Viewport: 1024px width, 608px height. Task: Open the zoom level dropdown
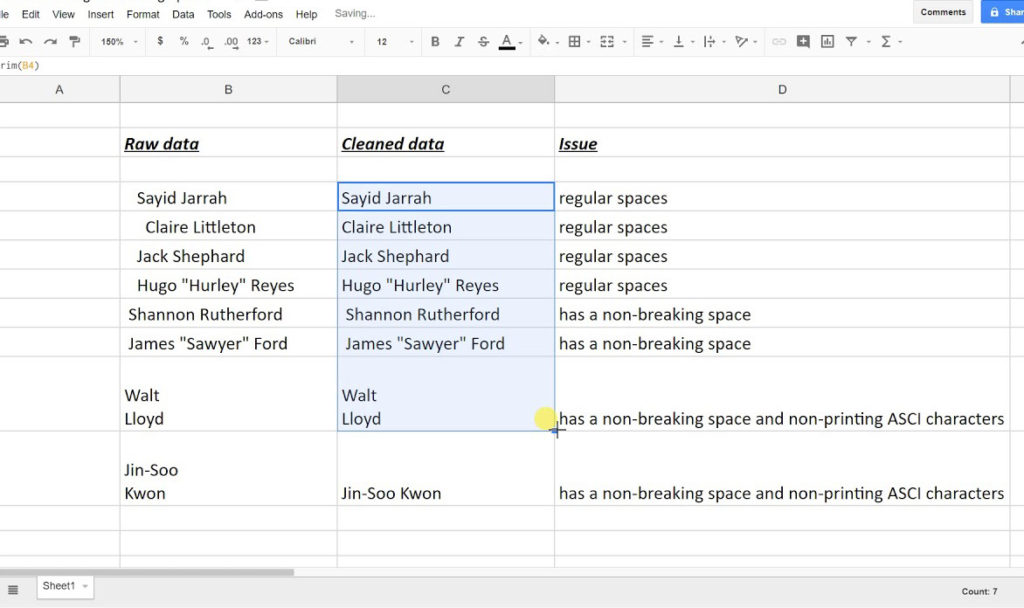120,42
